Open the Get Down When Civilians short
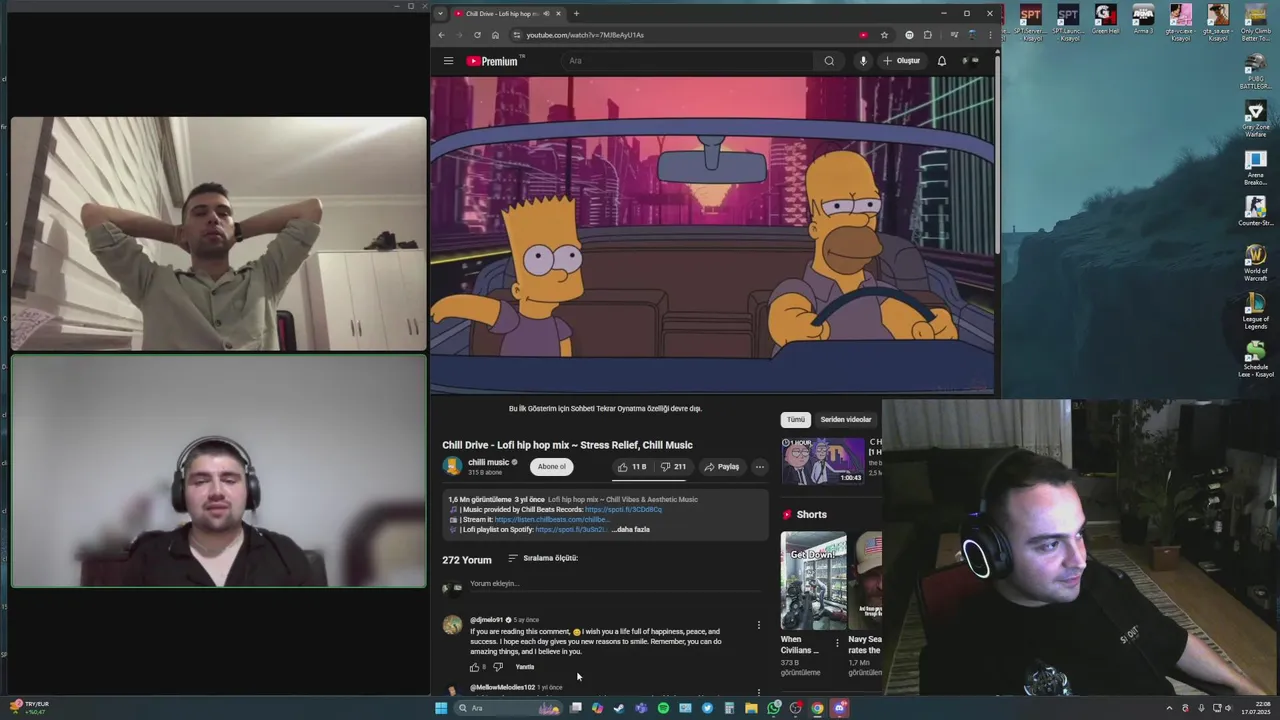This screenshot has height=720, width=1280. [813, 580]
